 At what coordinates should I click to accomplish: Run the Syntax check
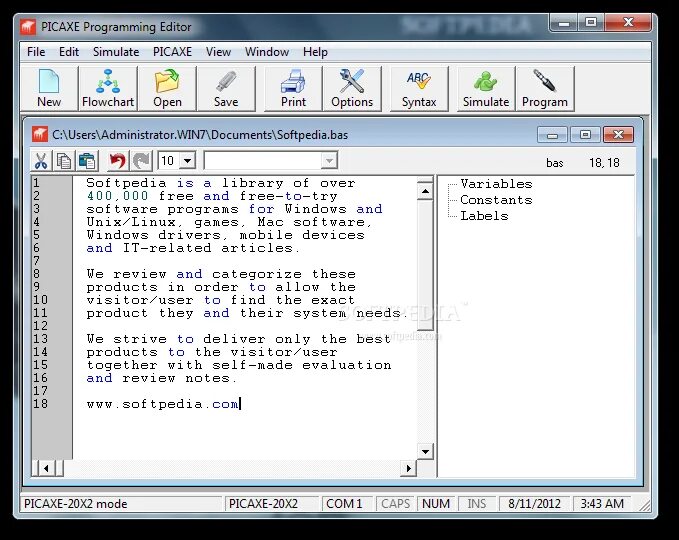tap(419, 89)
